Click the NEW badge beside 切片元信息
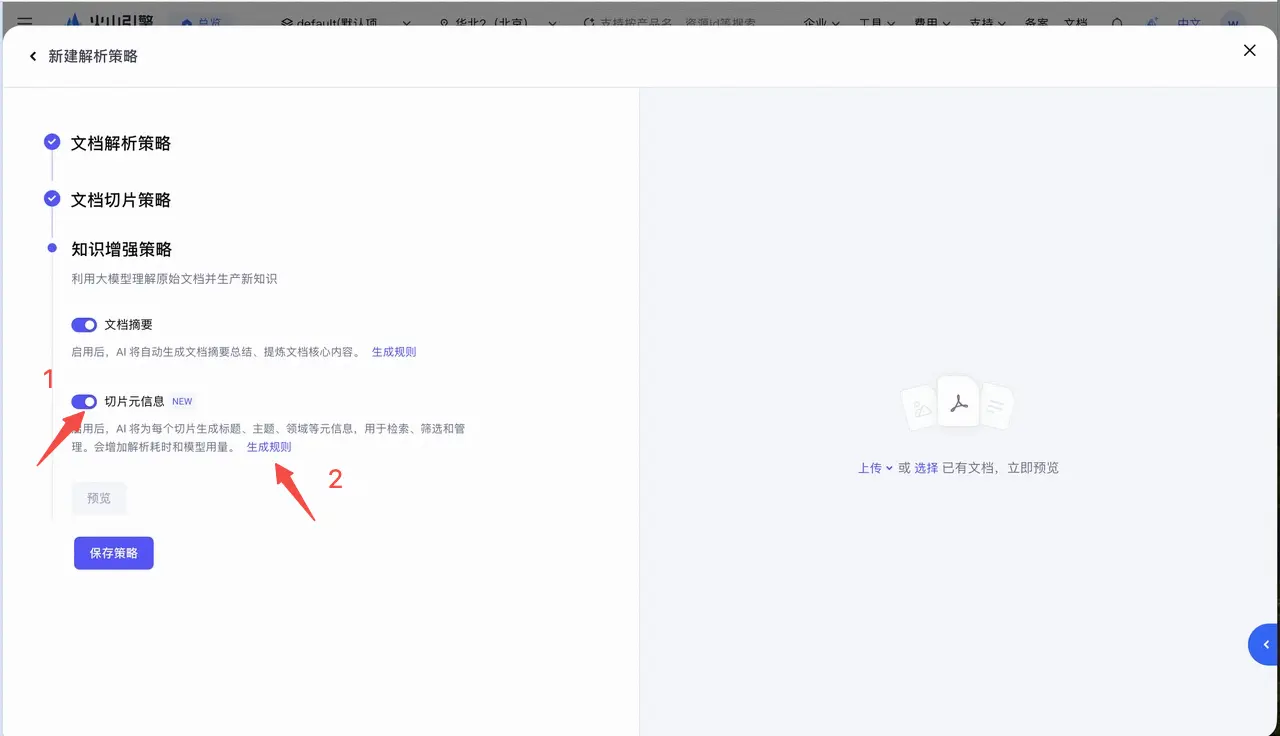This screenshot has height=736, width=1280. tap(182, 402)
